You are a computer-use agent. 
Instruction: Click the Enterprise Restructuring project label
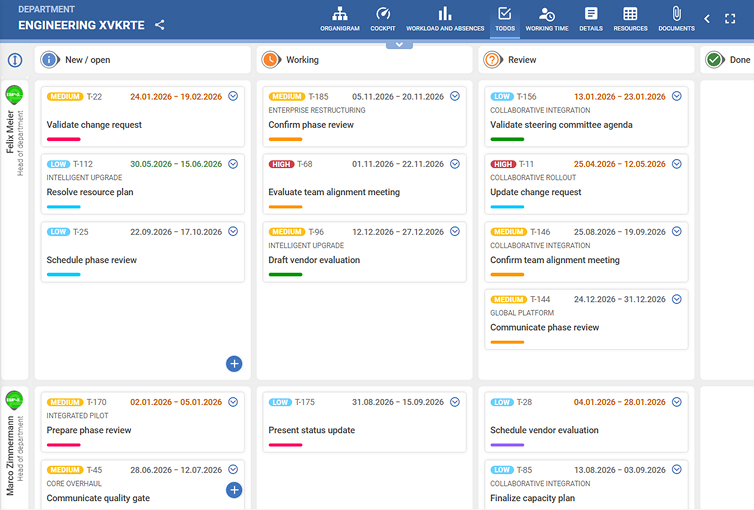point(317,111)
